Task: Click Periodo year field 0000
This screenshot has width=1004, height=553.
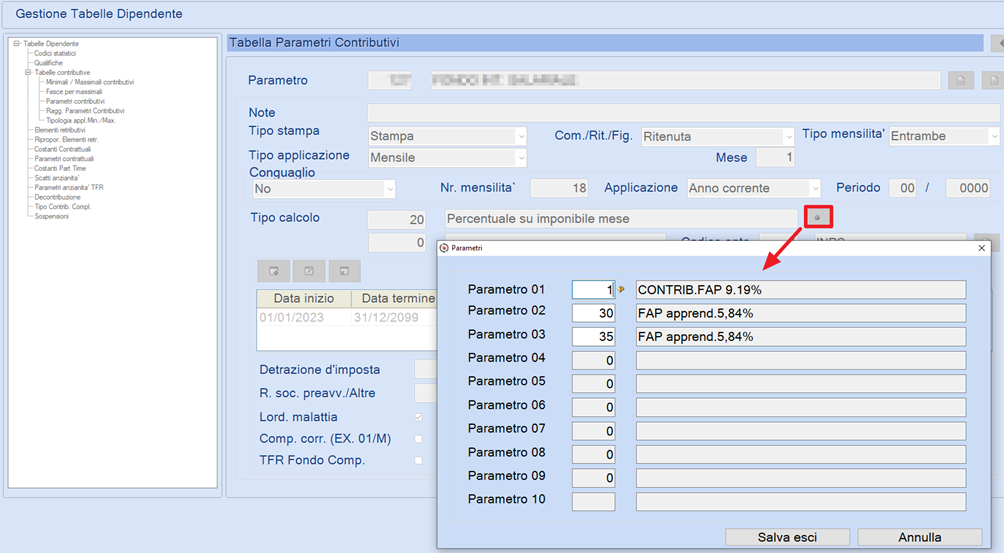Action: tap(968, 188)
